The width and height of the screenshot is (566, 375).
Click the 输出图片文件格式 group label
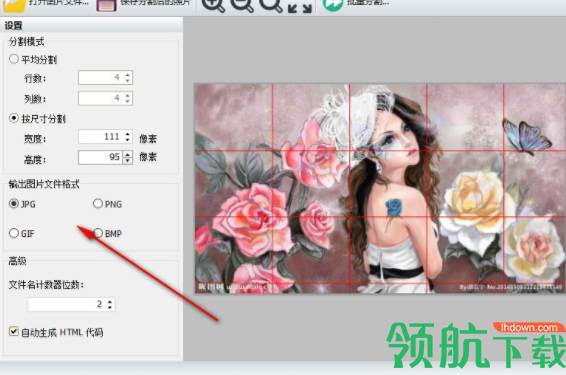(44, 184)
